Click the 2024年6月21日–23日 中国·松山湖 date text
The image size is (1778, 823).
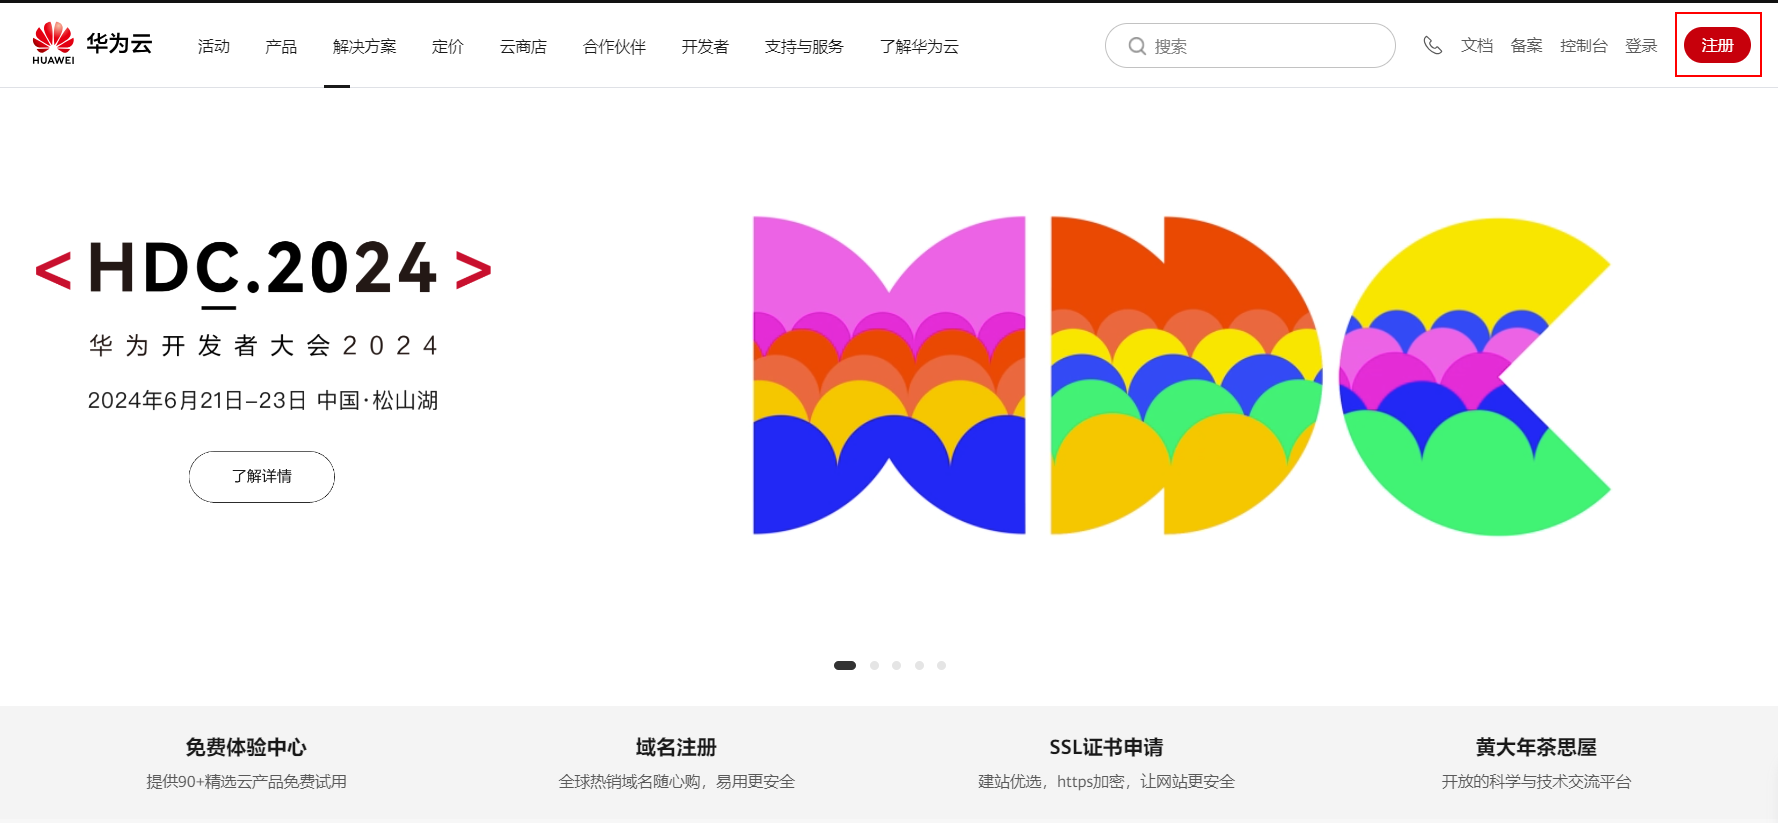[263, 401]
